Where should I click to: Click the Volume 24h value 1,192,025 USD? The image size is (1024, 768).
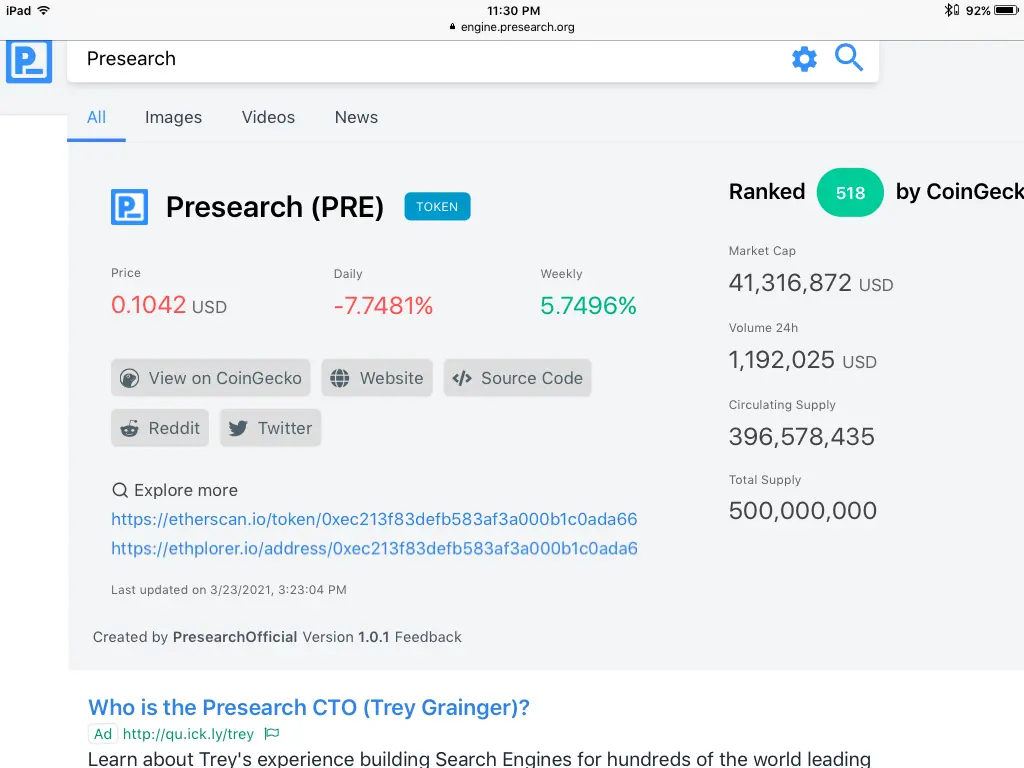point(803,360)
